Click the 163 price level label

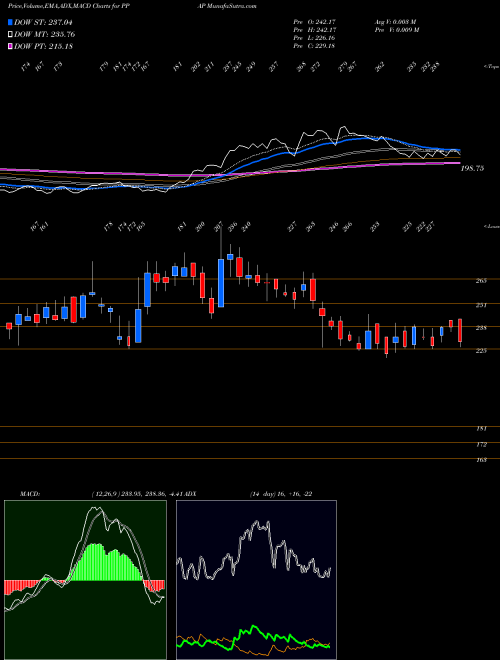(x=481, y=460)
